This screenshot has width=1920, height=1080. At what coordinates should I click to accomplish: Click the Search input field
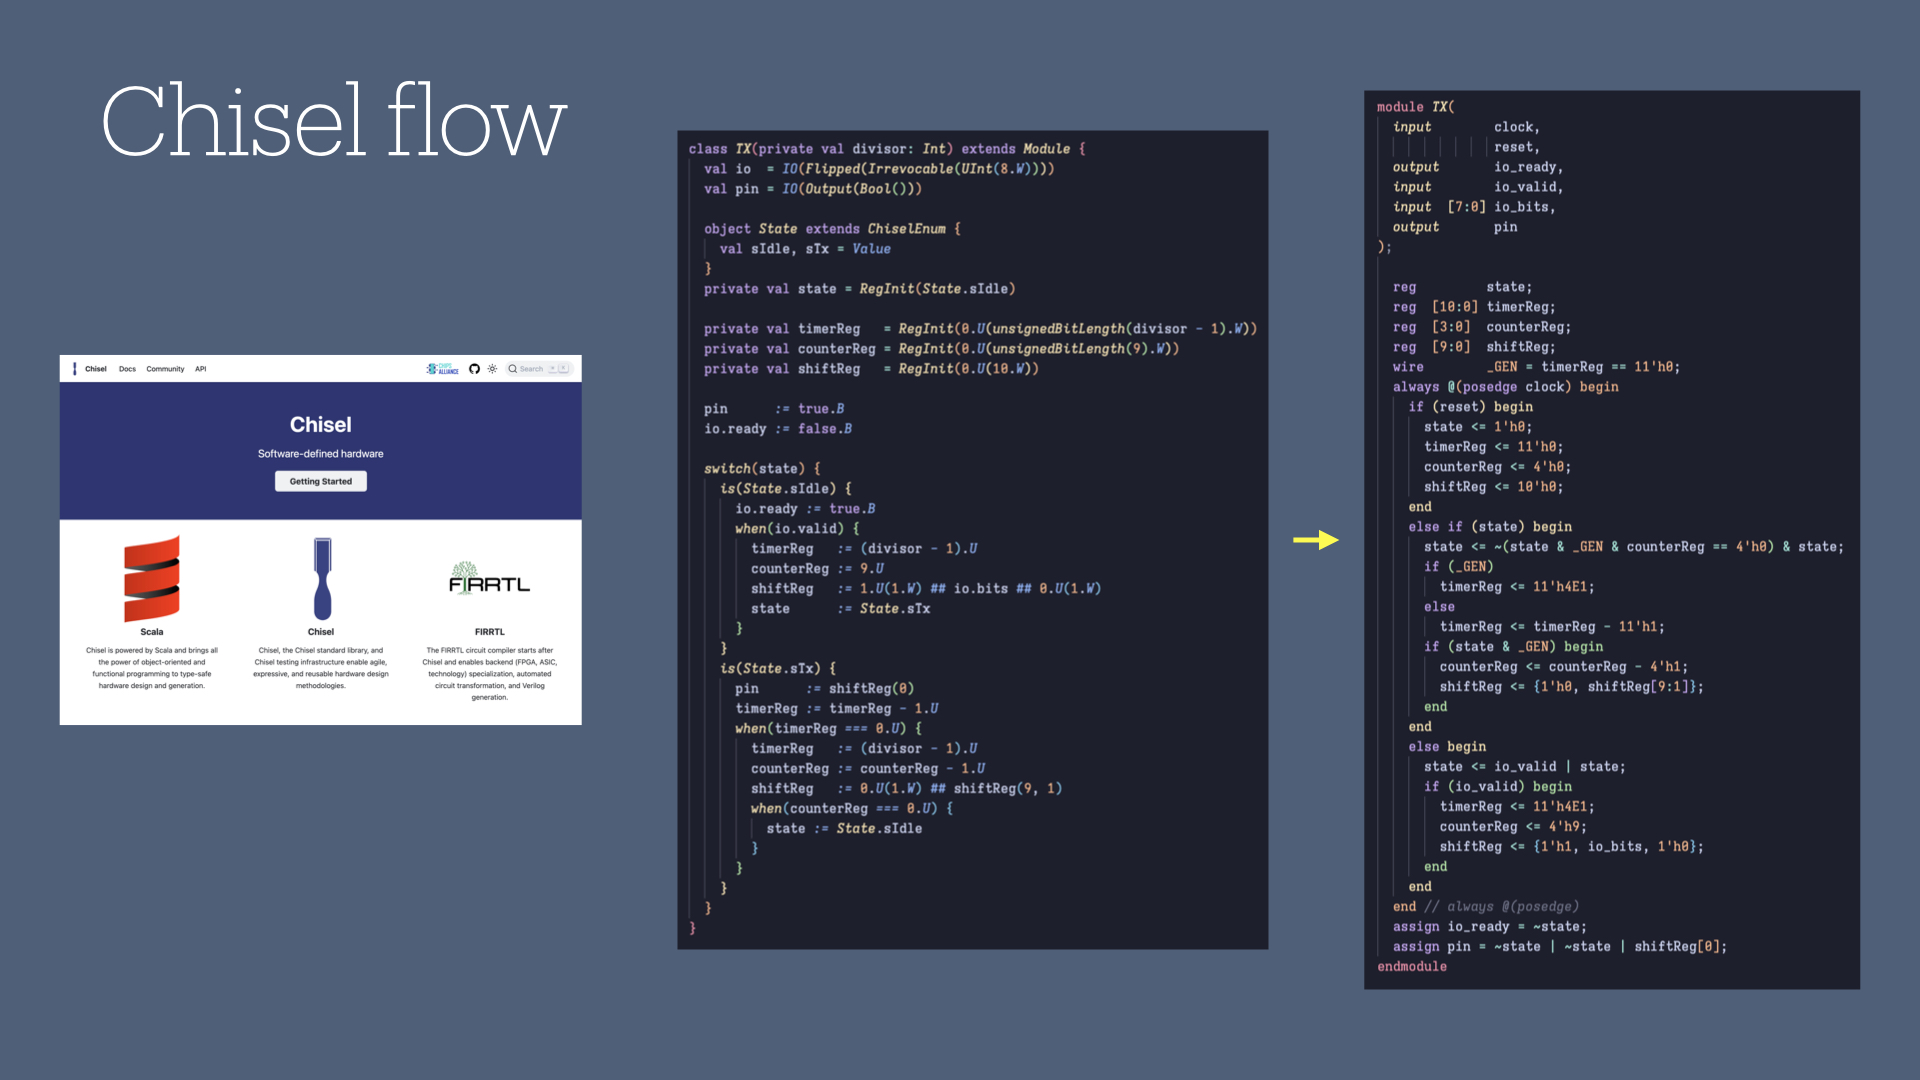531,368
